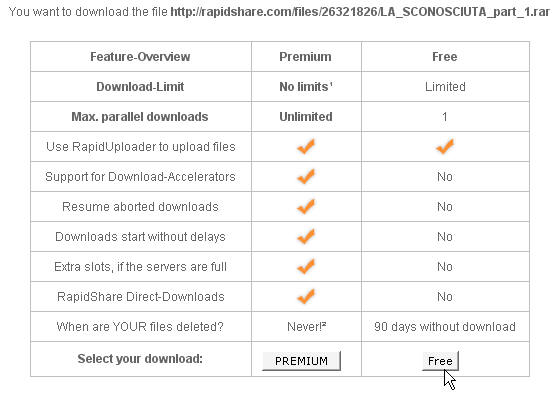
Task: Click the Free 'No' for Resume aborted downloads
Action: point(445,207)
